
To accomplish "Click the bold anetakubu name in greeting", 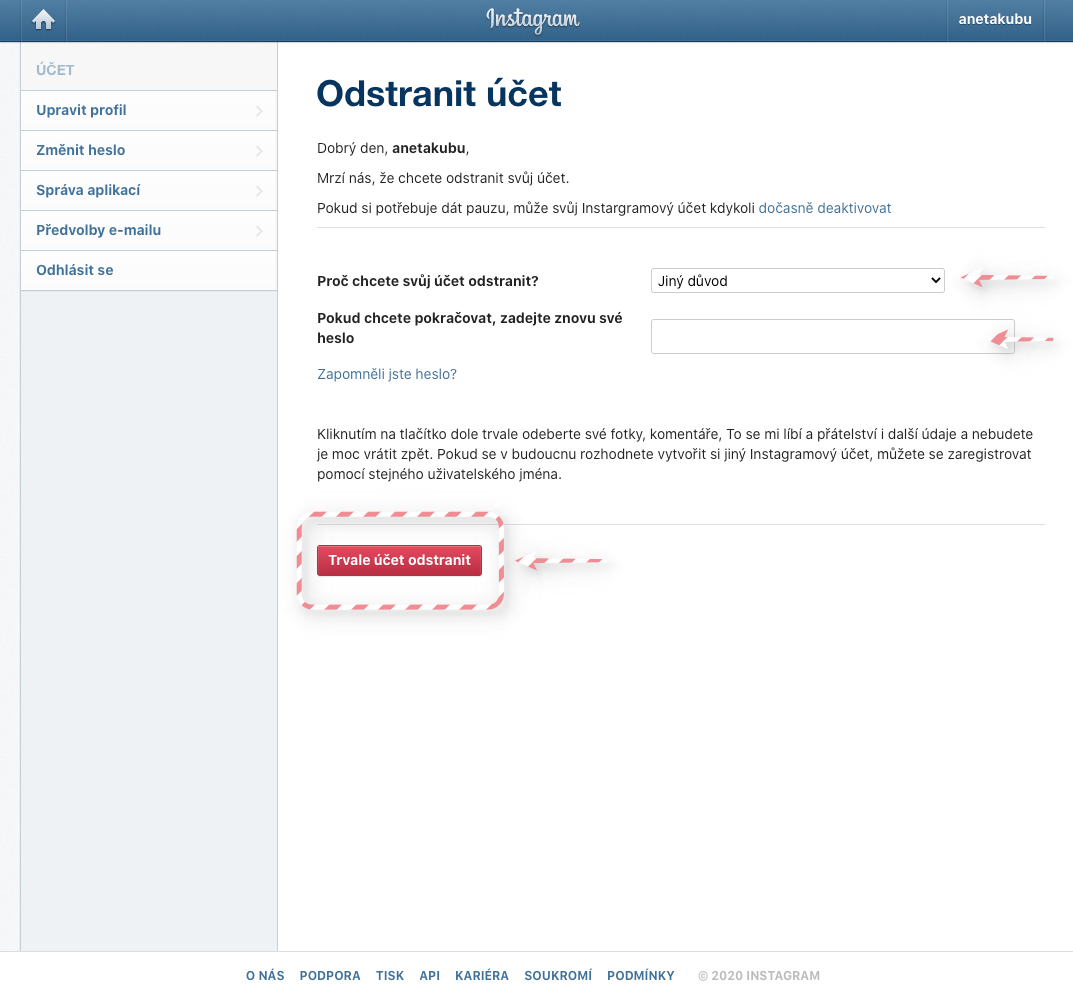I will point(428,149).
